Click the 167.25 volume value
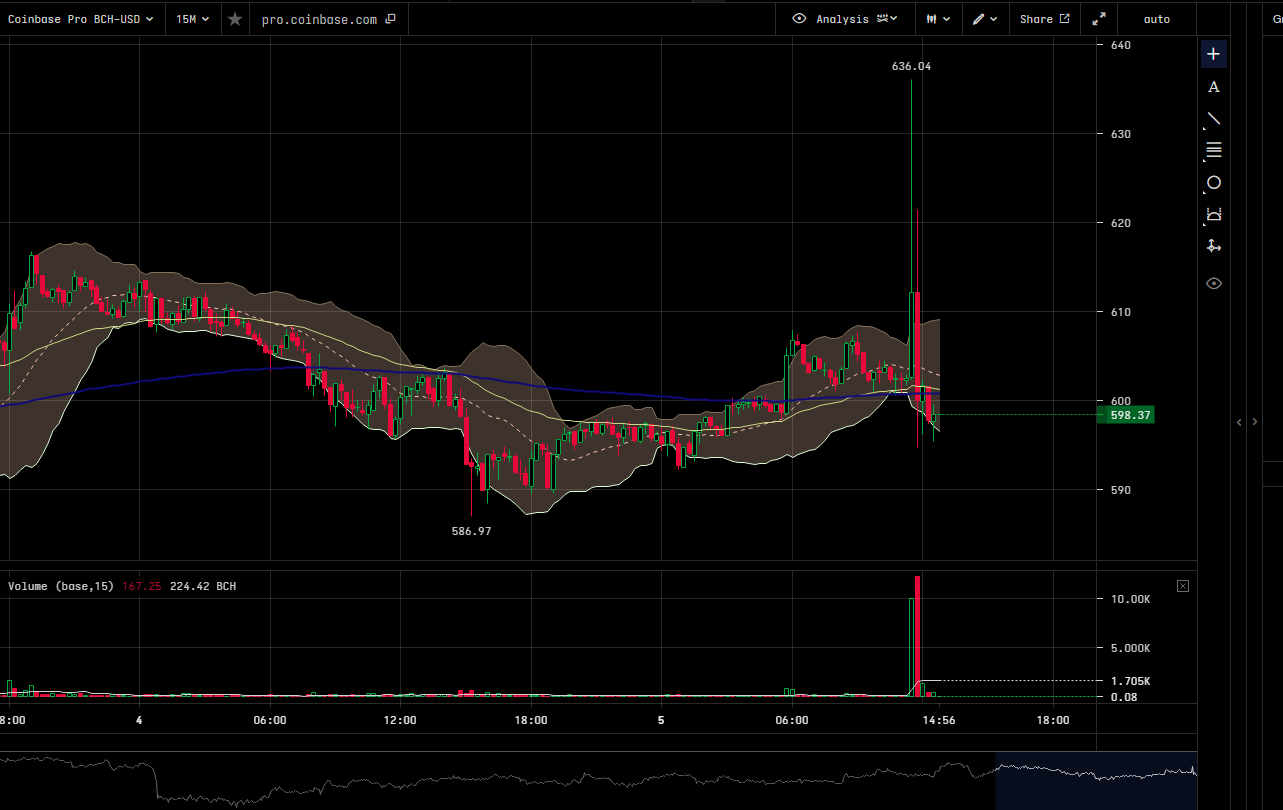 click(x=142, y=586)
